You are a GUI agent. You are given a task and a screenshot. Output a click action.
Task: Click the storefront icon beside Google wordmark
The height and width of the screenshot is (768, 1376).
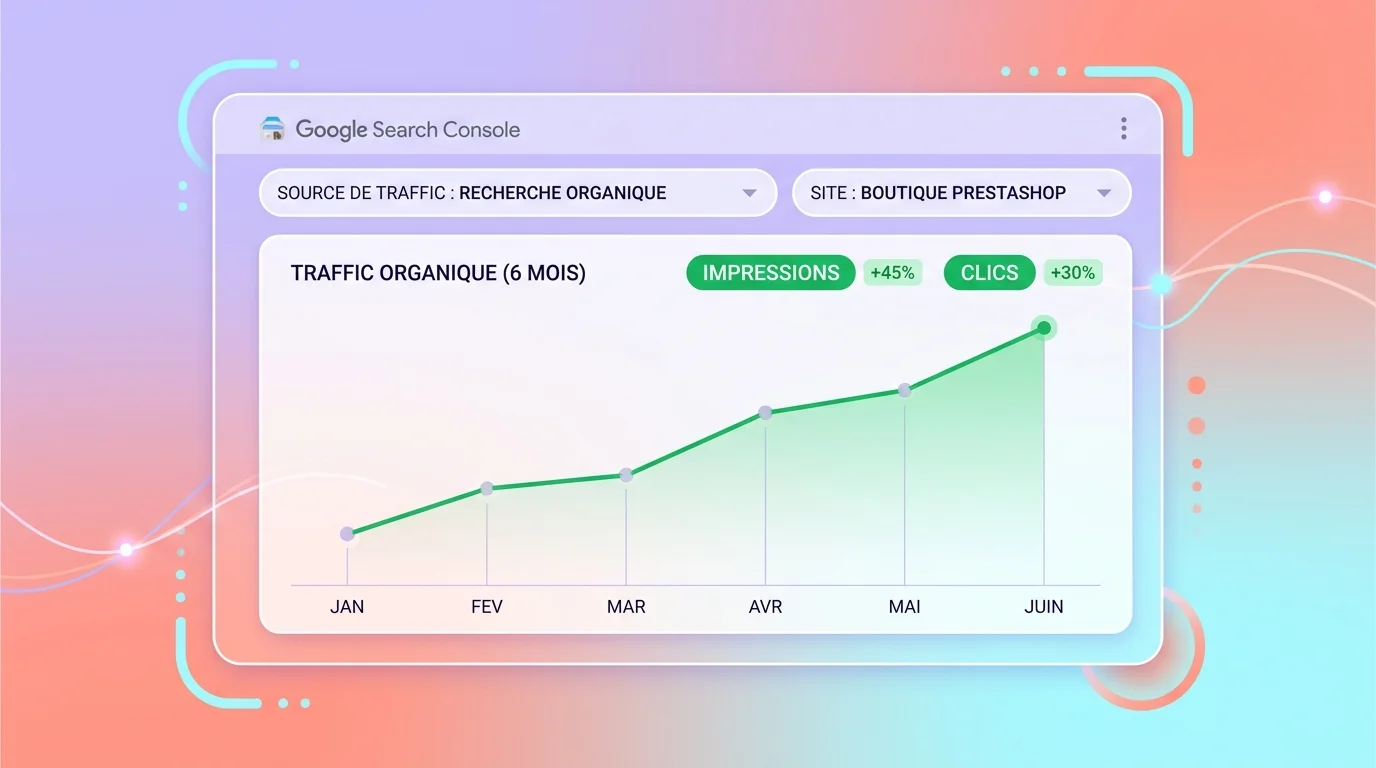[x=273, y=129]
